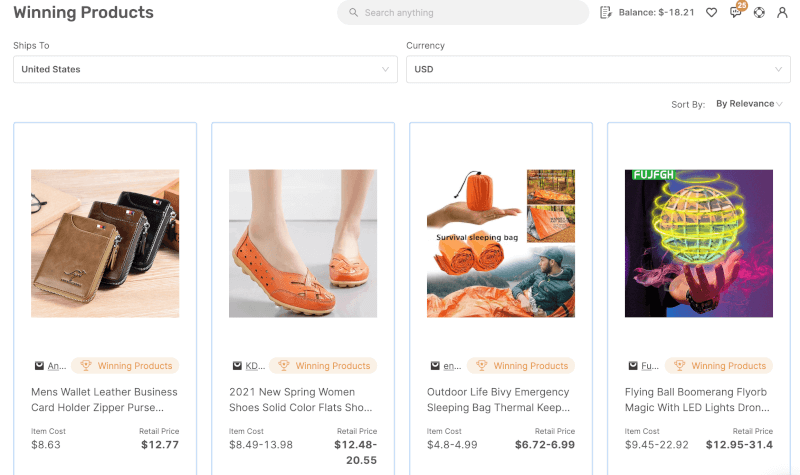
Task: Open the LED flying ball product image
Action: point(699,243)
